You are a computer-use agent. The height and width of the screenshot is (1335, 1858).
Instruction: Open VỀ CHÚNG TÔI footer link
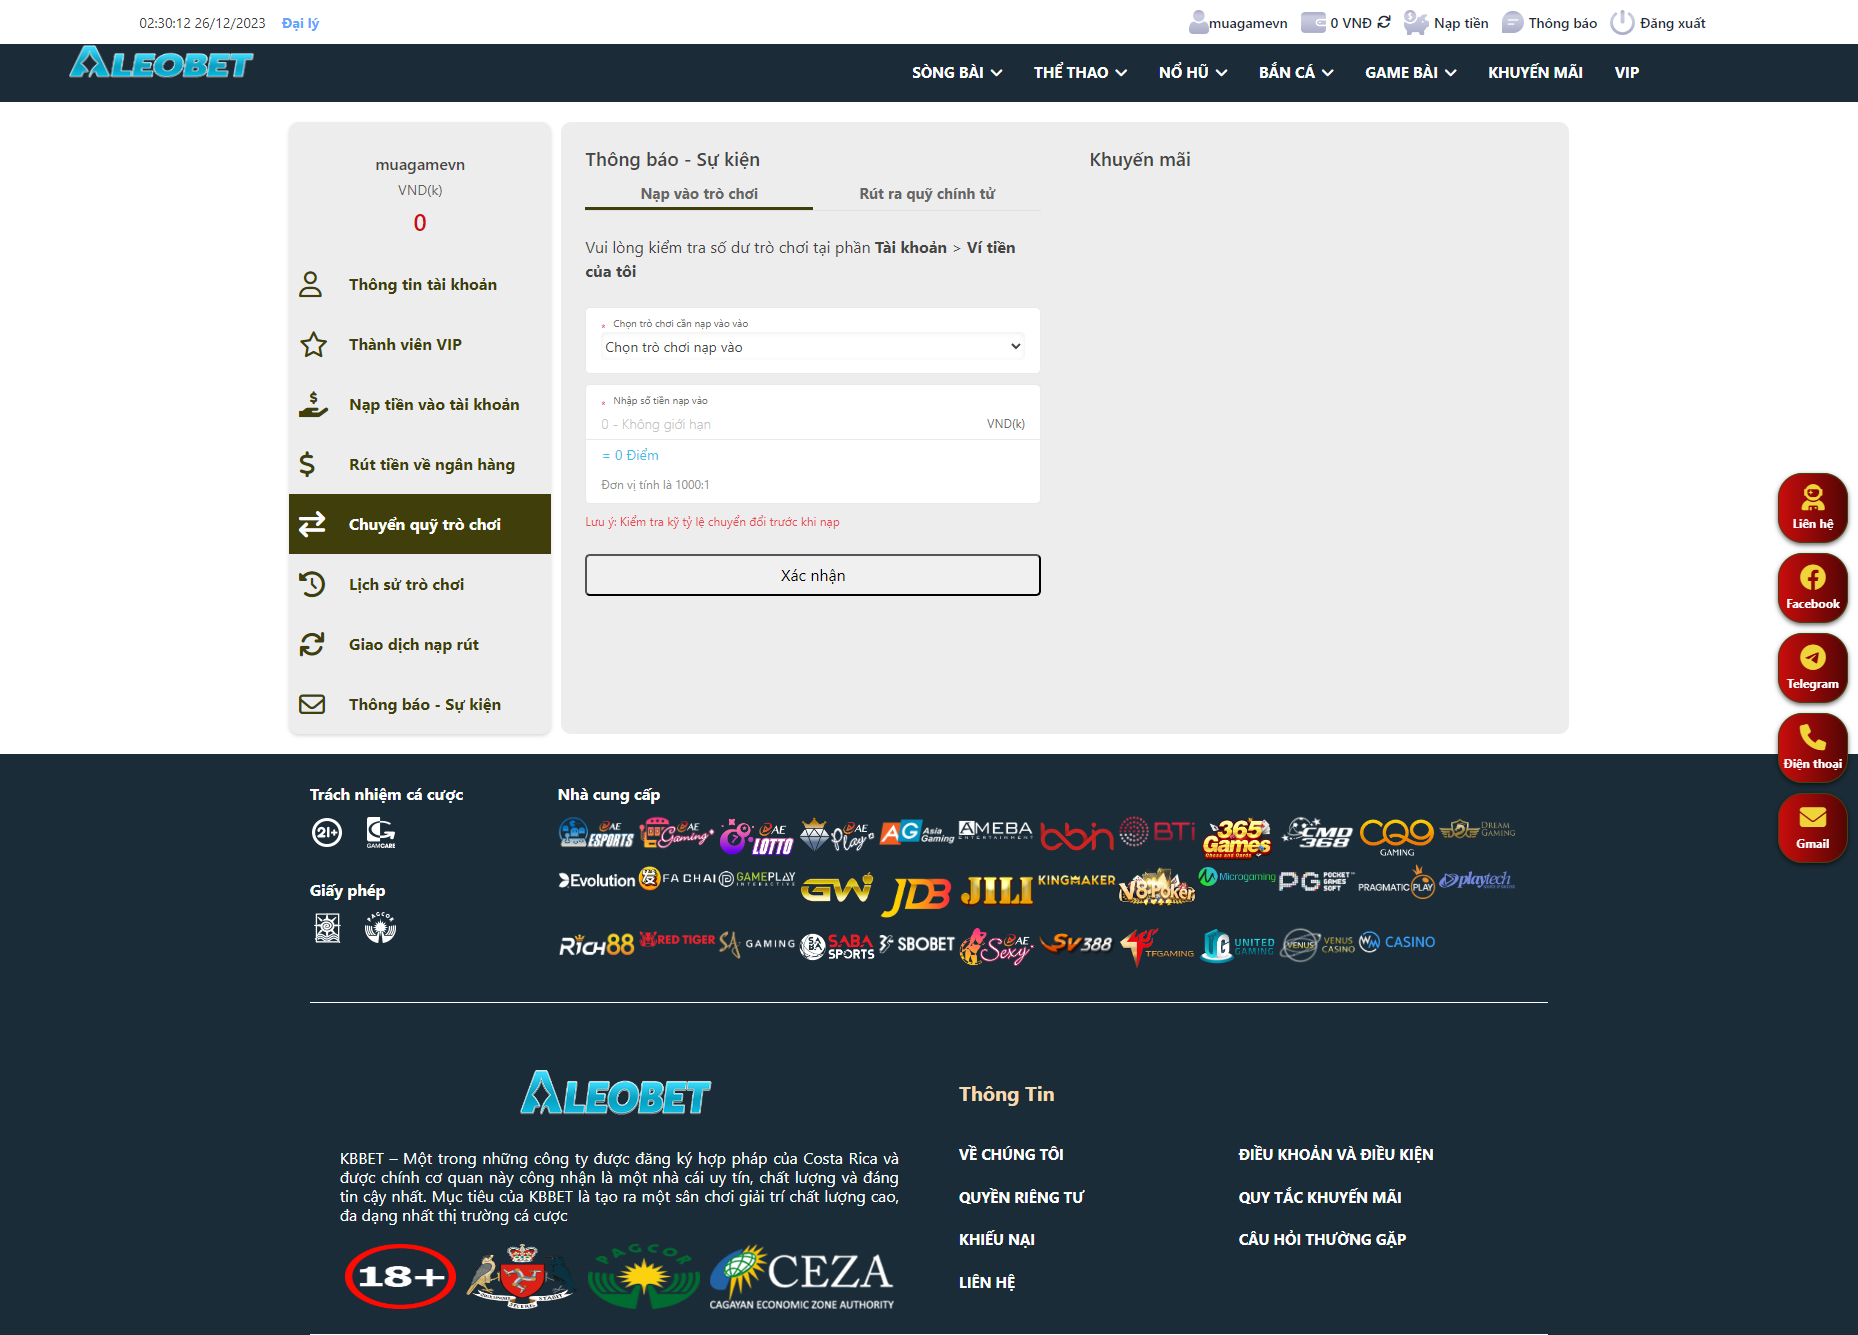[1011, 1154]
